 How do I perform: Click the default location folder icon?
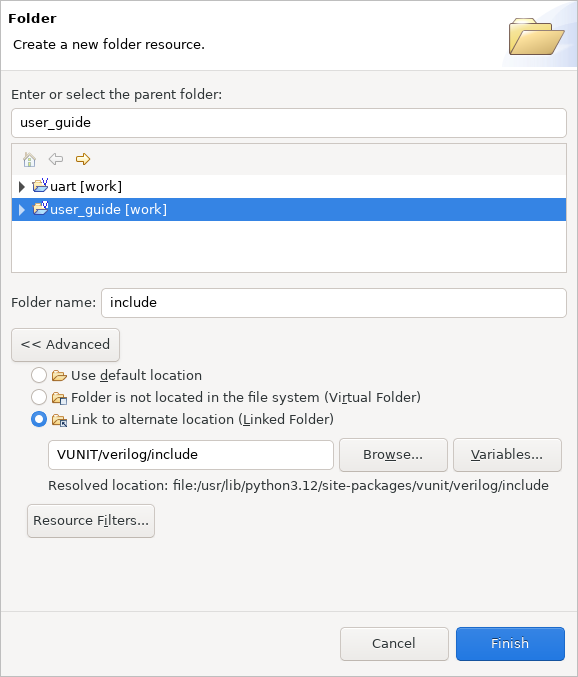59,376
